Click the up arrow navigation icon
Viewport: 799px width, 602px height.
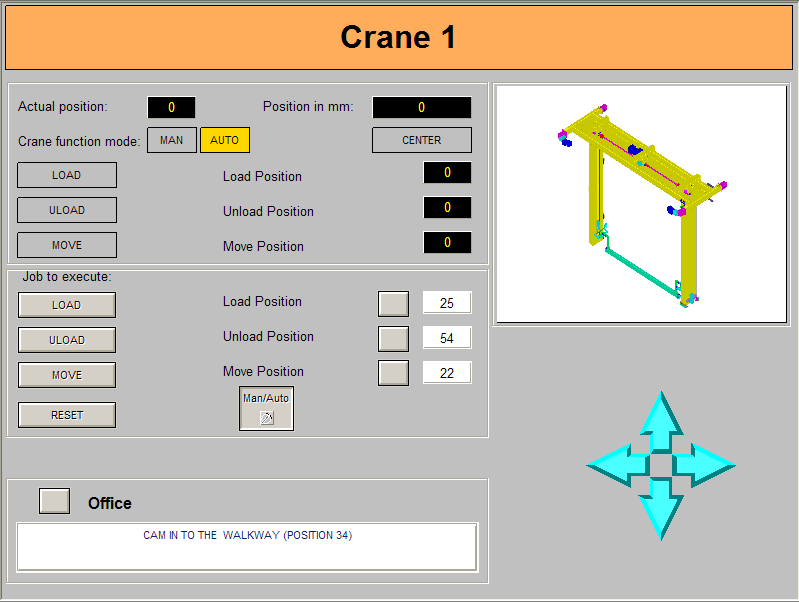pos(661,422)
